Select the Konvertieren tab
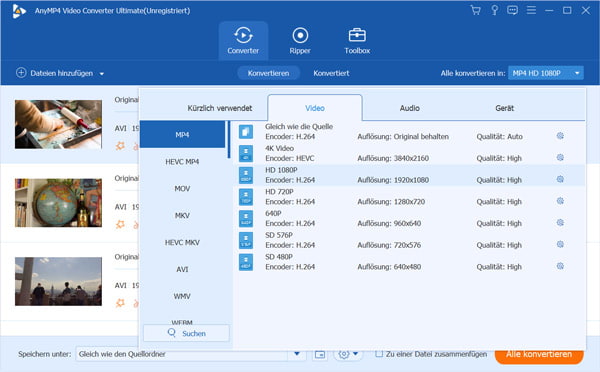Viewport: 600px width, 372px height. [x=268, y=73]
